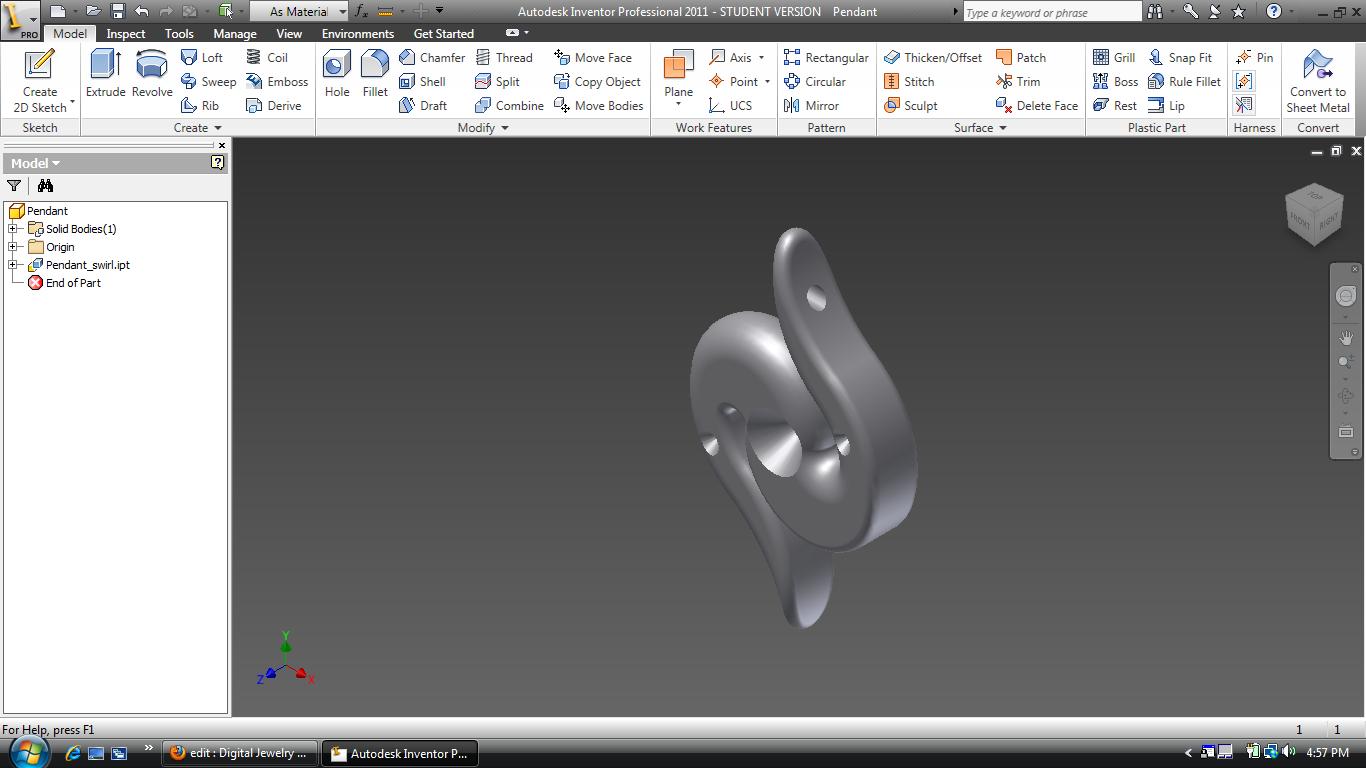The height and width of the screenshot is (768, 1366).
Task: Use the Shell tool
Action: (x=422, y=82)
